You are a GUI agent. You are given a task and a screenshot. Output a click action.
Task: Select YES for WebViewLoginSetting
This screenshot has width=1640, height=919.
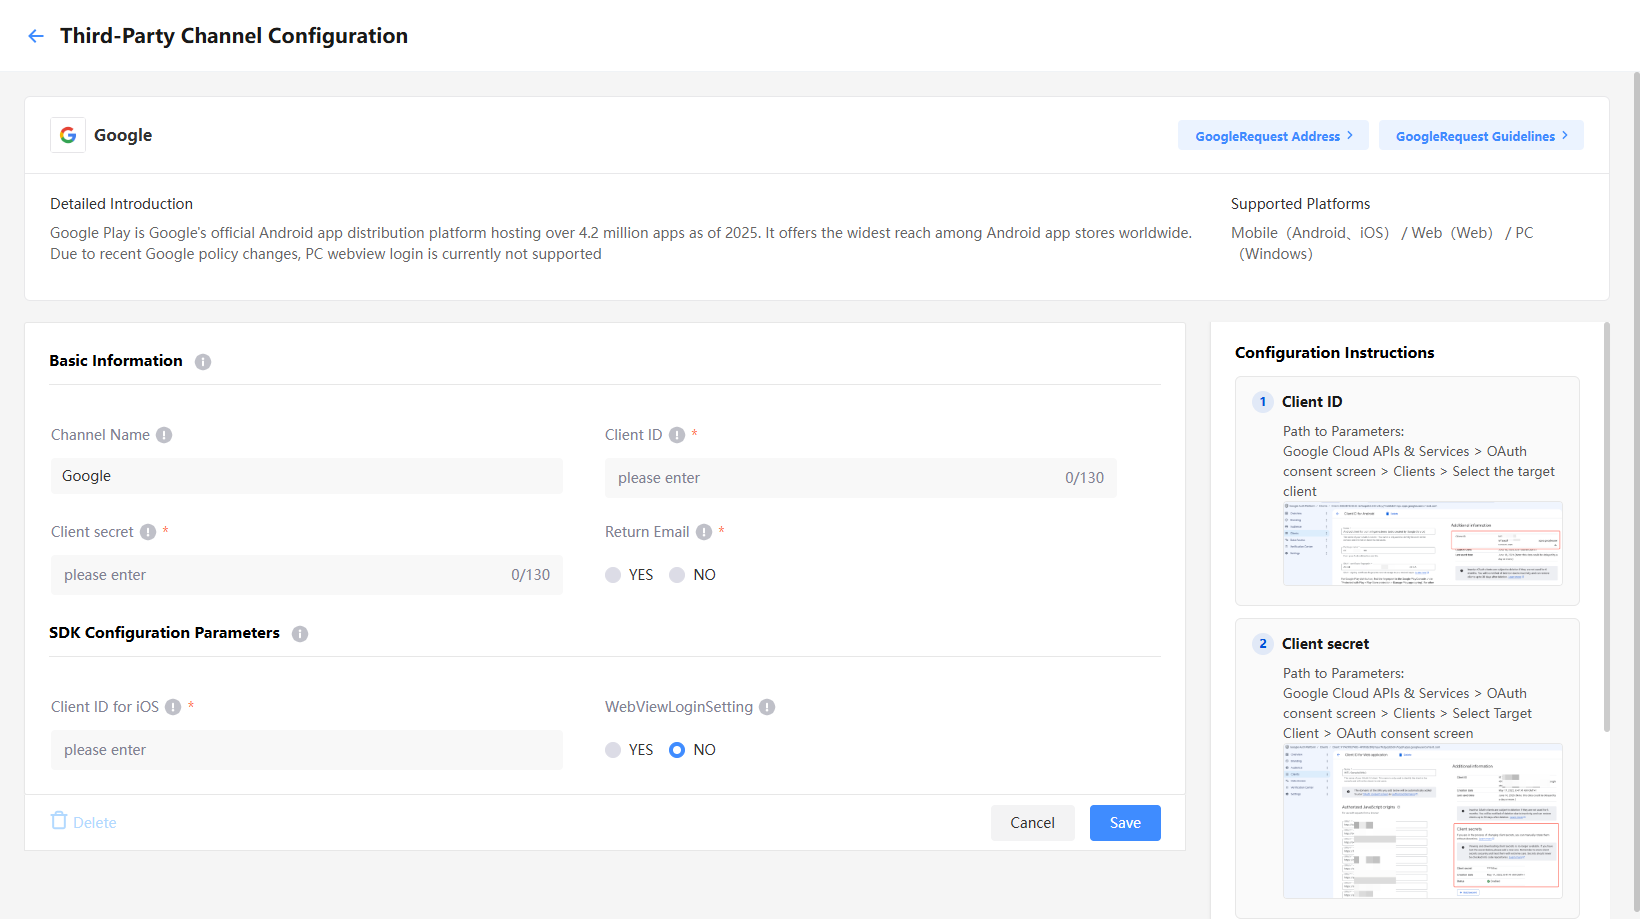tap(613, 750)
